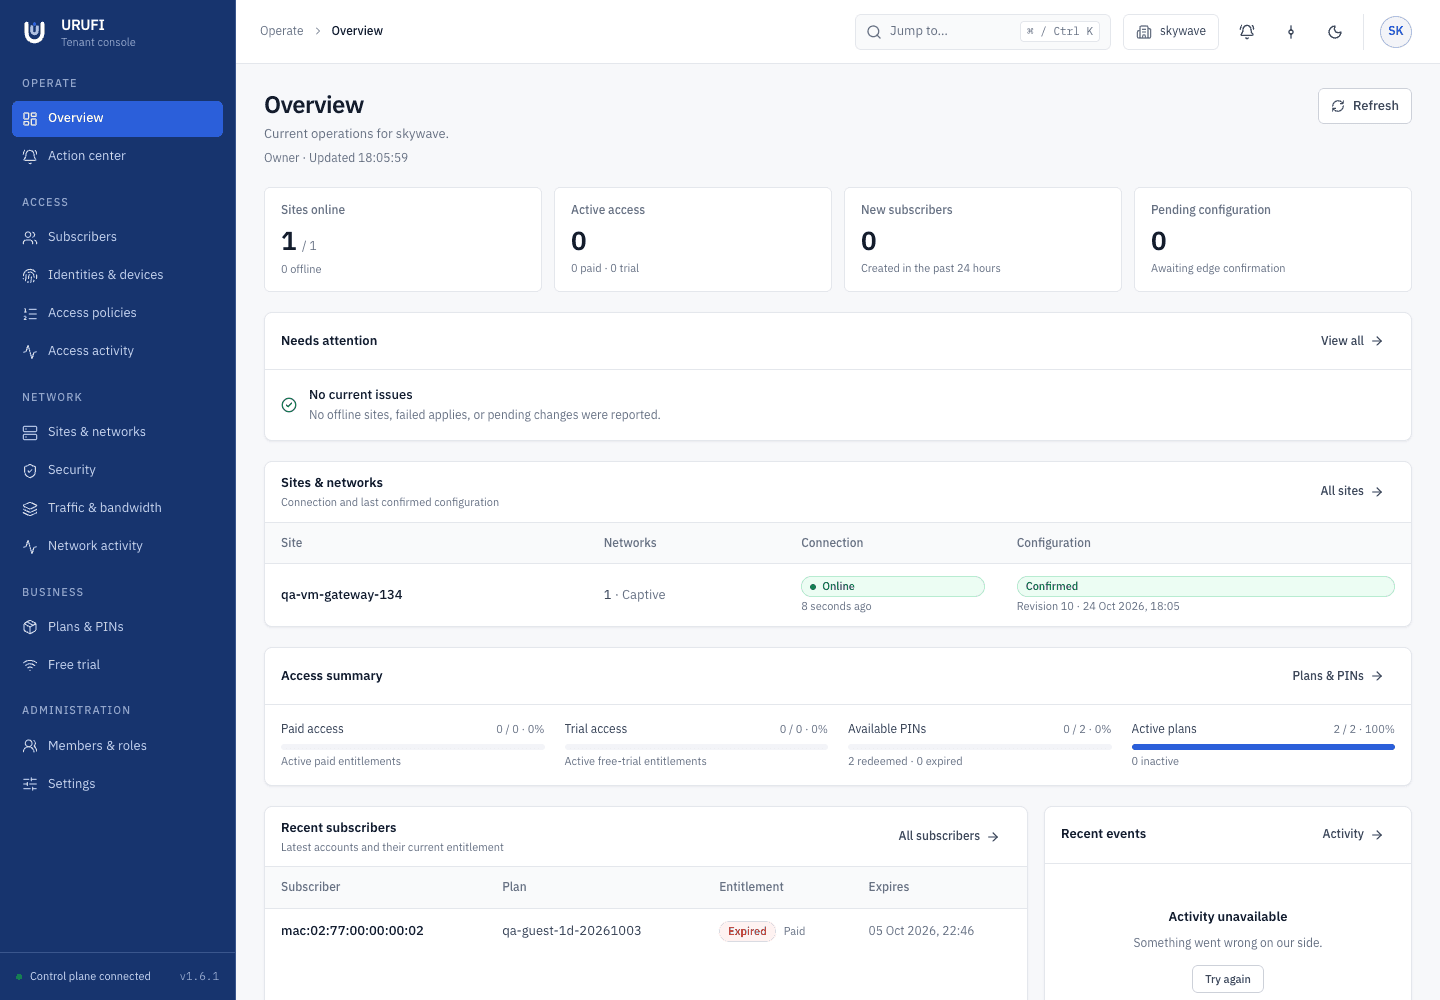Click the Action center bell icon
The image size is (1440, 1000).
coord(30,157)
